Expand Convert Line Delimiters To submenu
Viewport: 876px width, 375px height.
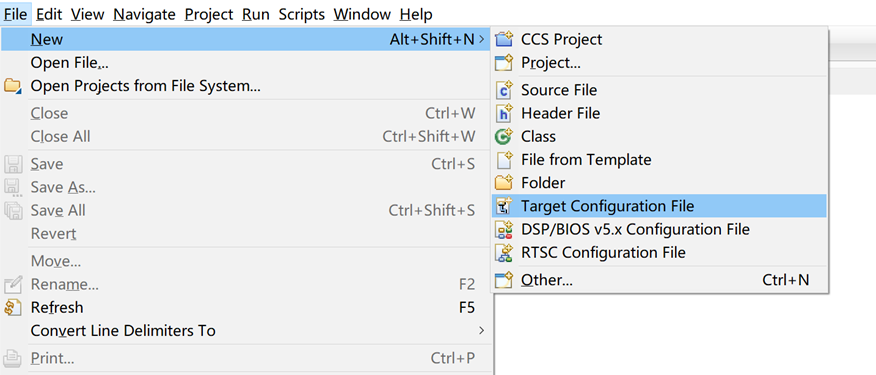pos(481,330)
